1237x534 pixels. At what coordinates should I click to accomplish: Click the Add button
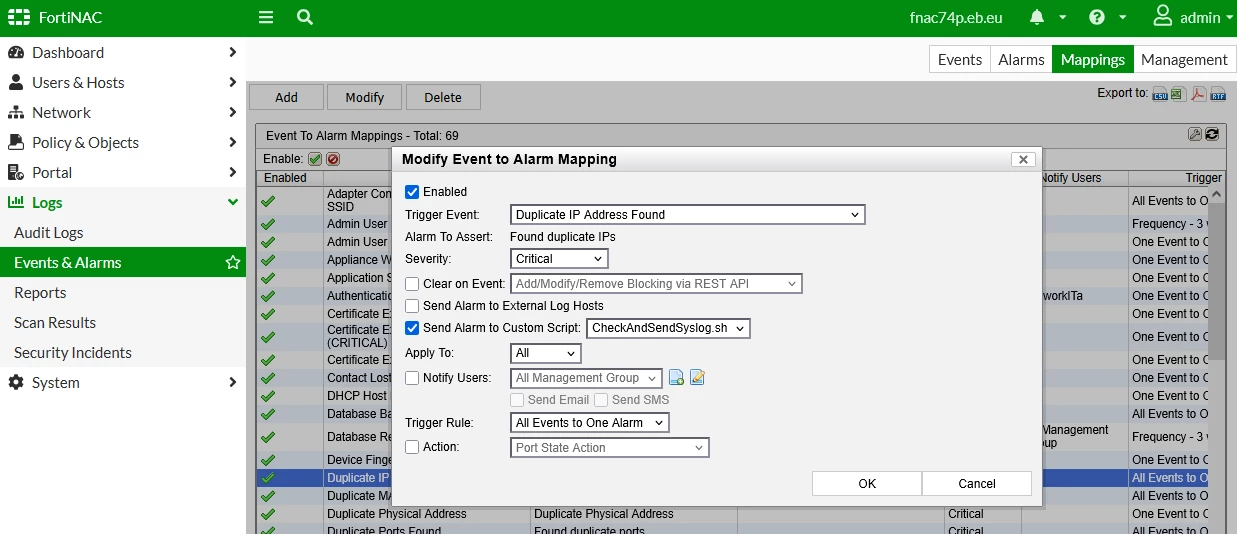[x=286, y=97]
